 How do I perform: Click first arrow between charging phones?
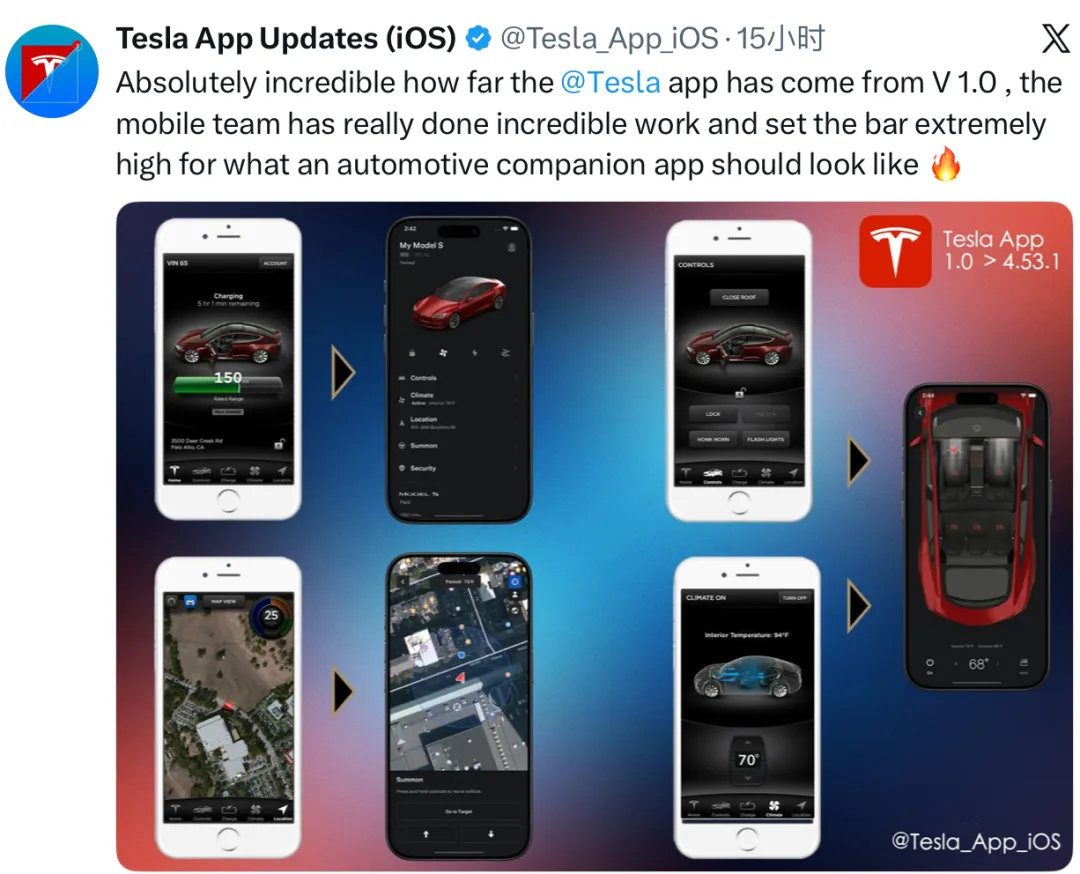343,373
